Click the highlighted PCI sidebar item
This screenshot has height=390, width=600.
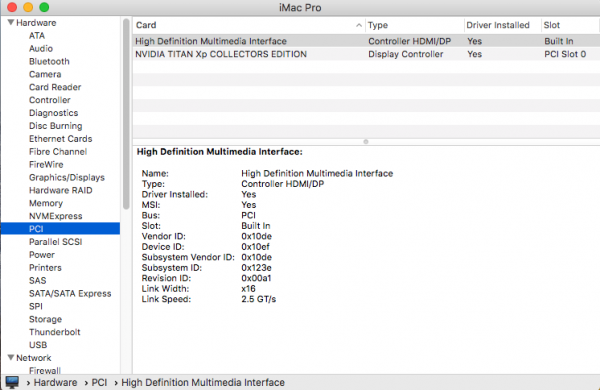pos(60,229)
